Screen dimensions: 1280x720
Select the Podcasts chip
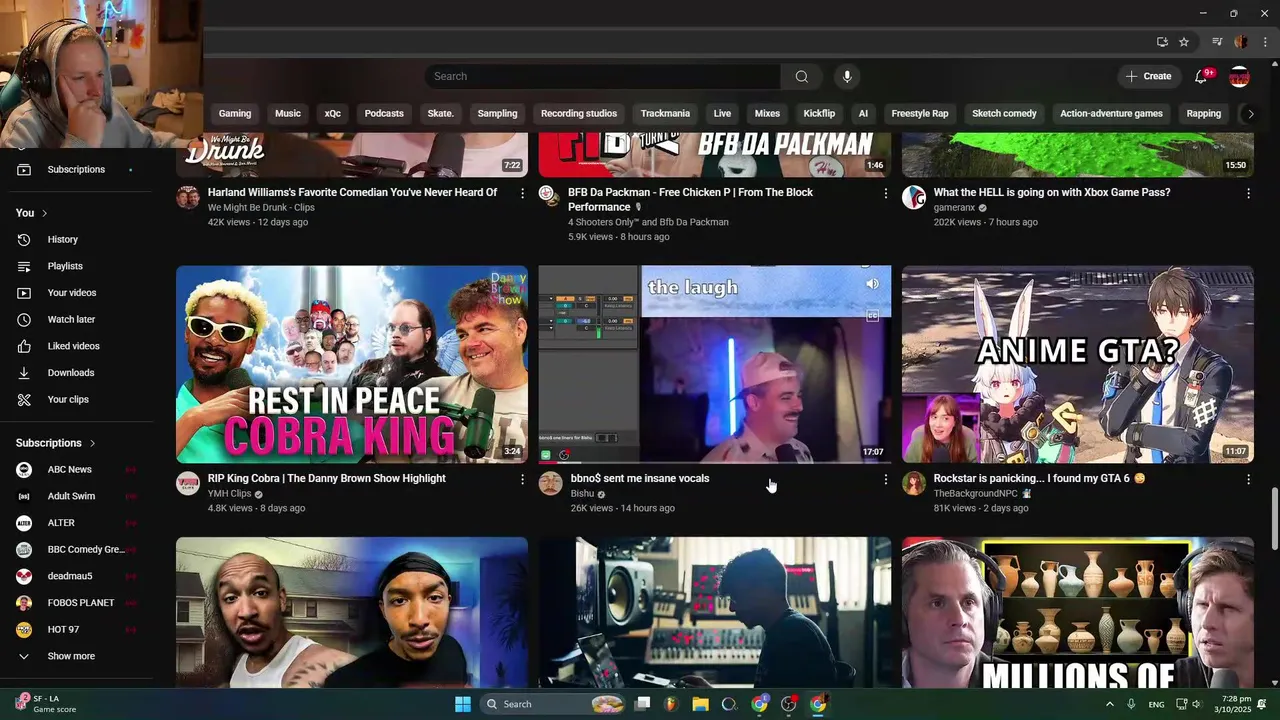(x=384, y=113)
